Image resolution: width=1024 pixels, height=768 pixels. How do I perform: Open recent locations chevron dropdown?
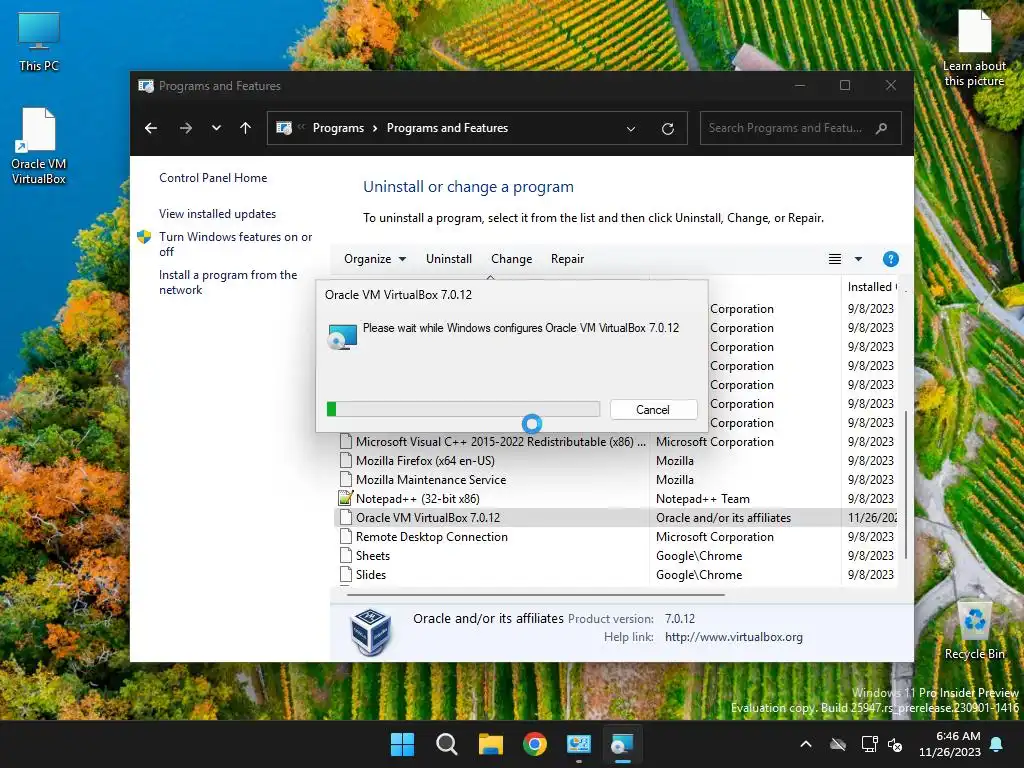[x=216, y=128]
